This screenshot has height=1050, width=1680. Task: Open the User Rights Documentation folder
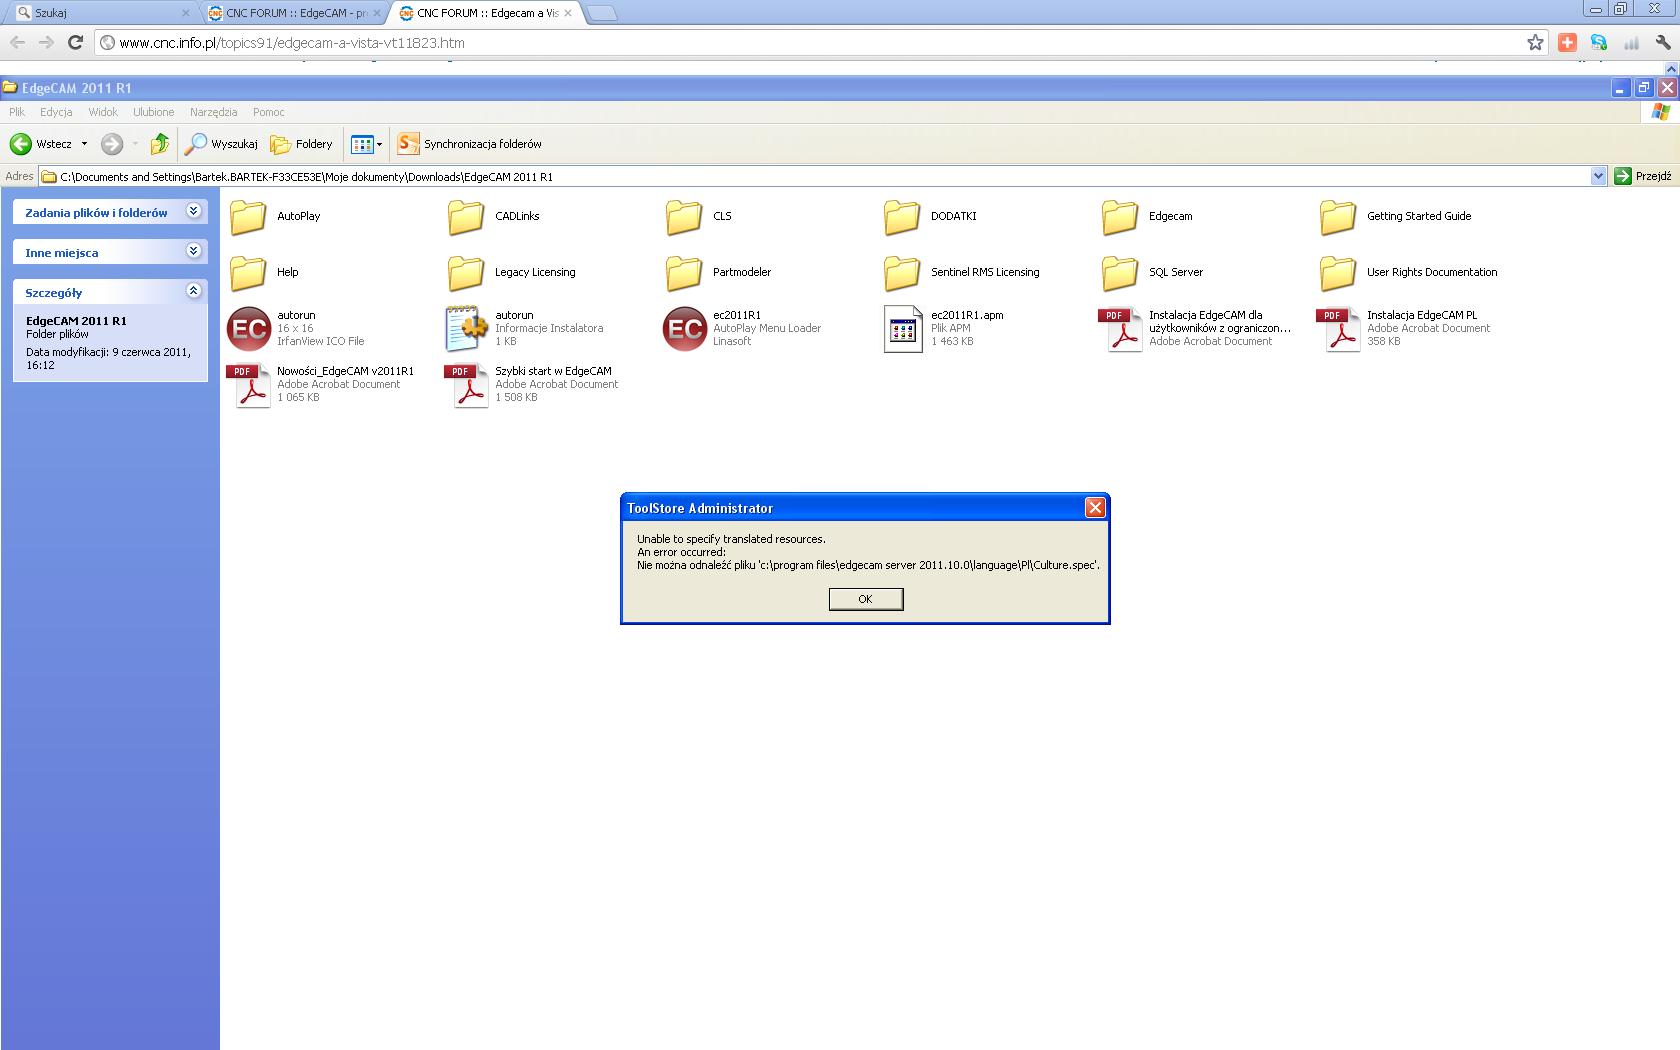1408,272
